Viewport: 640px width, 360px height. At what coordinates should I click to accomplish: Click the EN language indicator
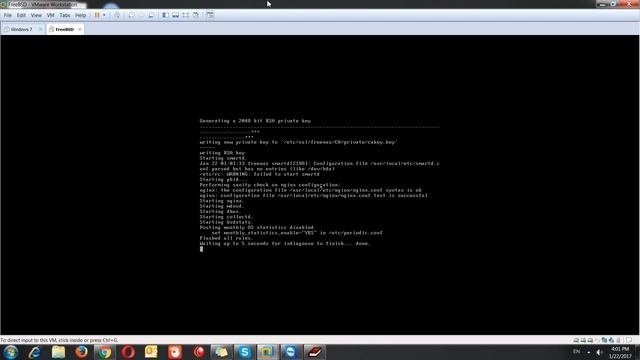tap(576, 352)
